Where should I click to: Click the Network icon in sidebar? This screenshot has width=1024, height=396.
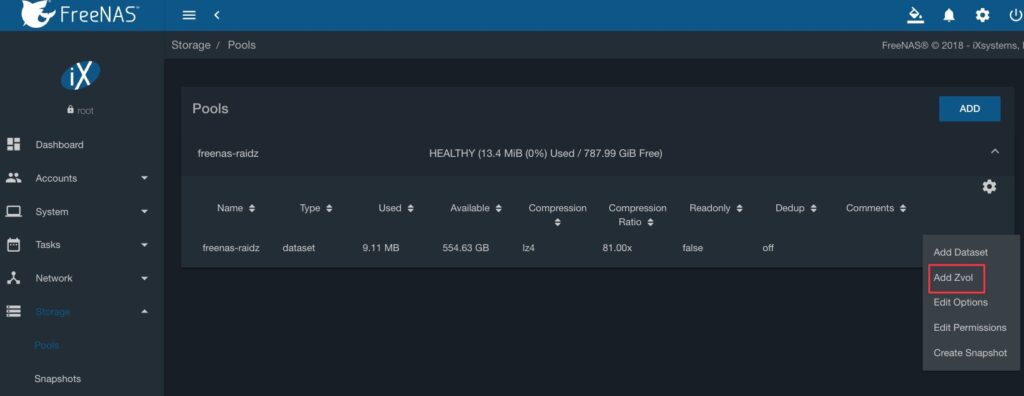click(x=14, y=278)
